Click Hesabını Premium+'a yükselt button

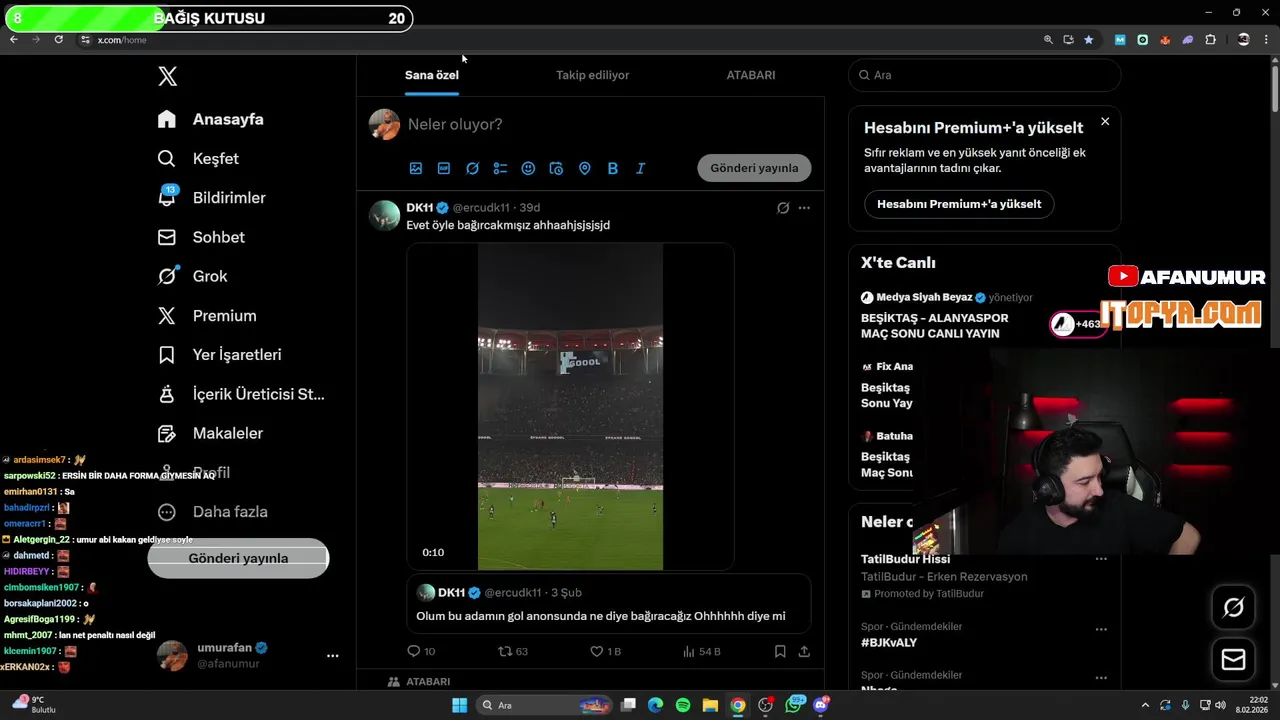[x=959, y=204]
